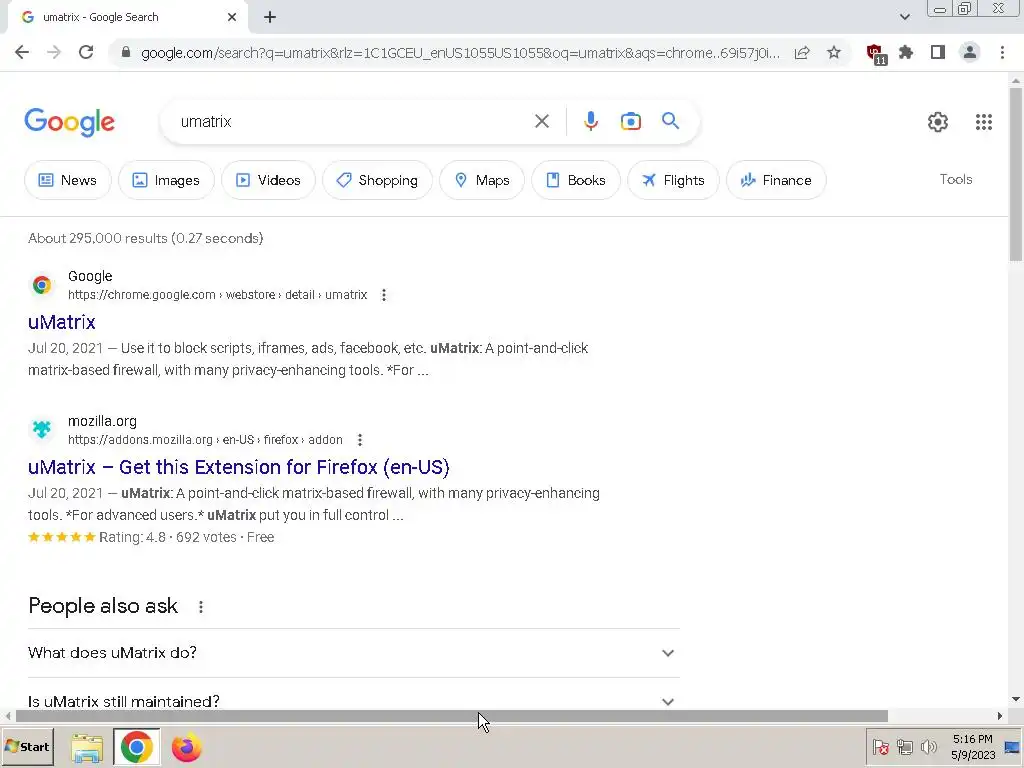Open File Explorer from the taskbar

(x=86, y=748)
